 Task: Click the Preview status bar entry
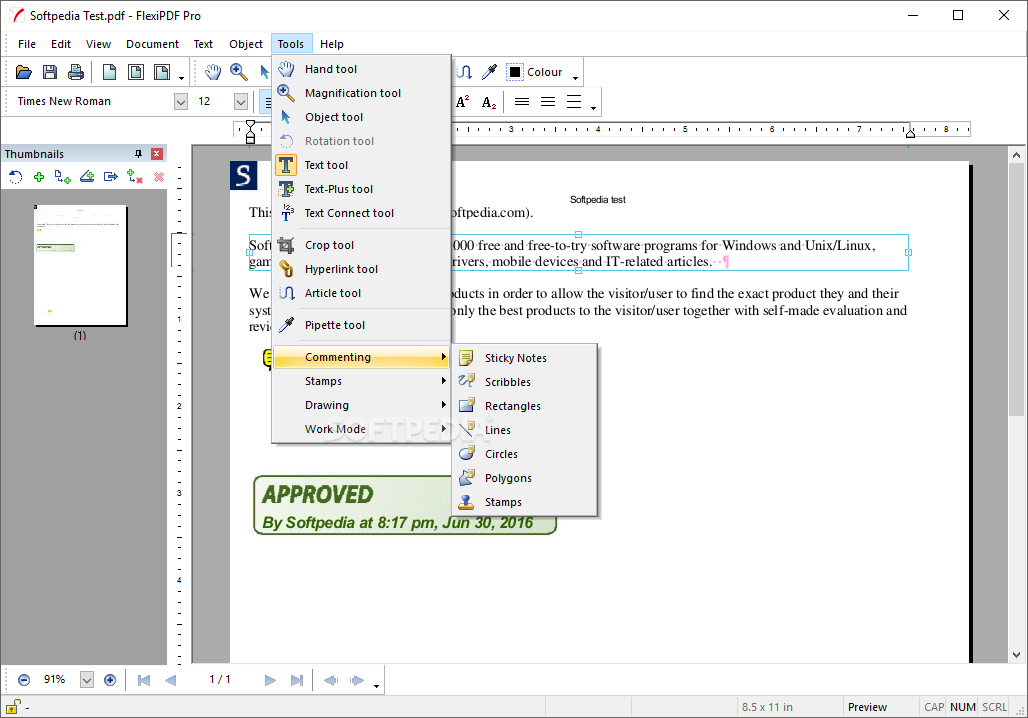(x=867, y=707)
